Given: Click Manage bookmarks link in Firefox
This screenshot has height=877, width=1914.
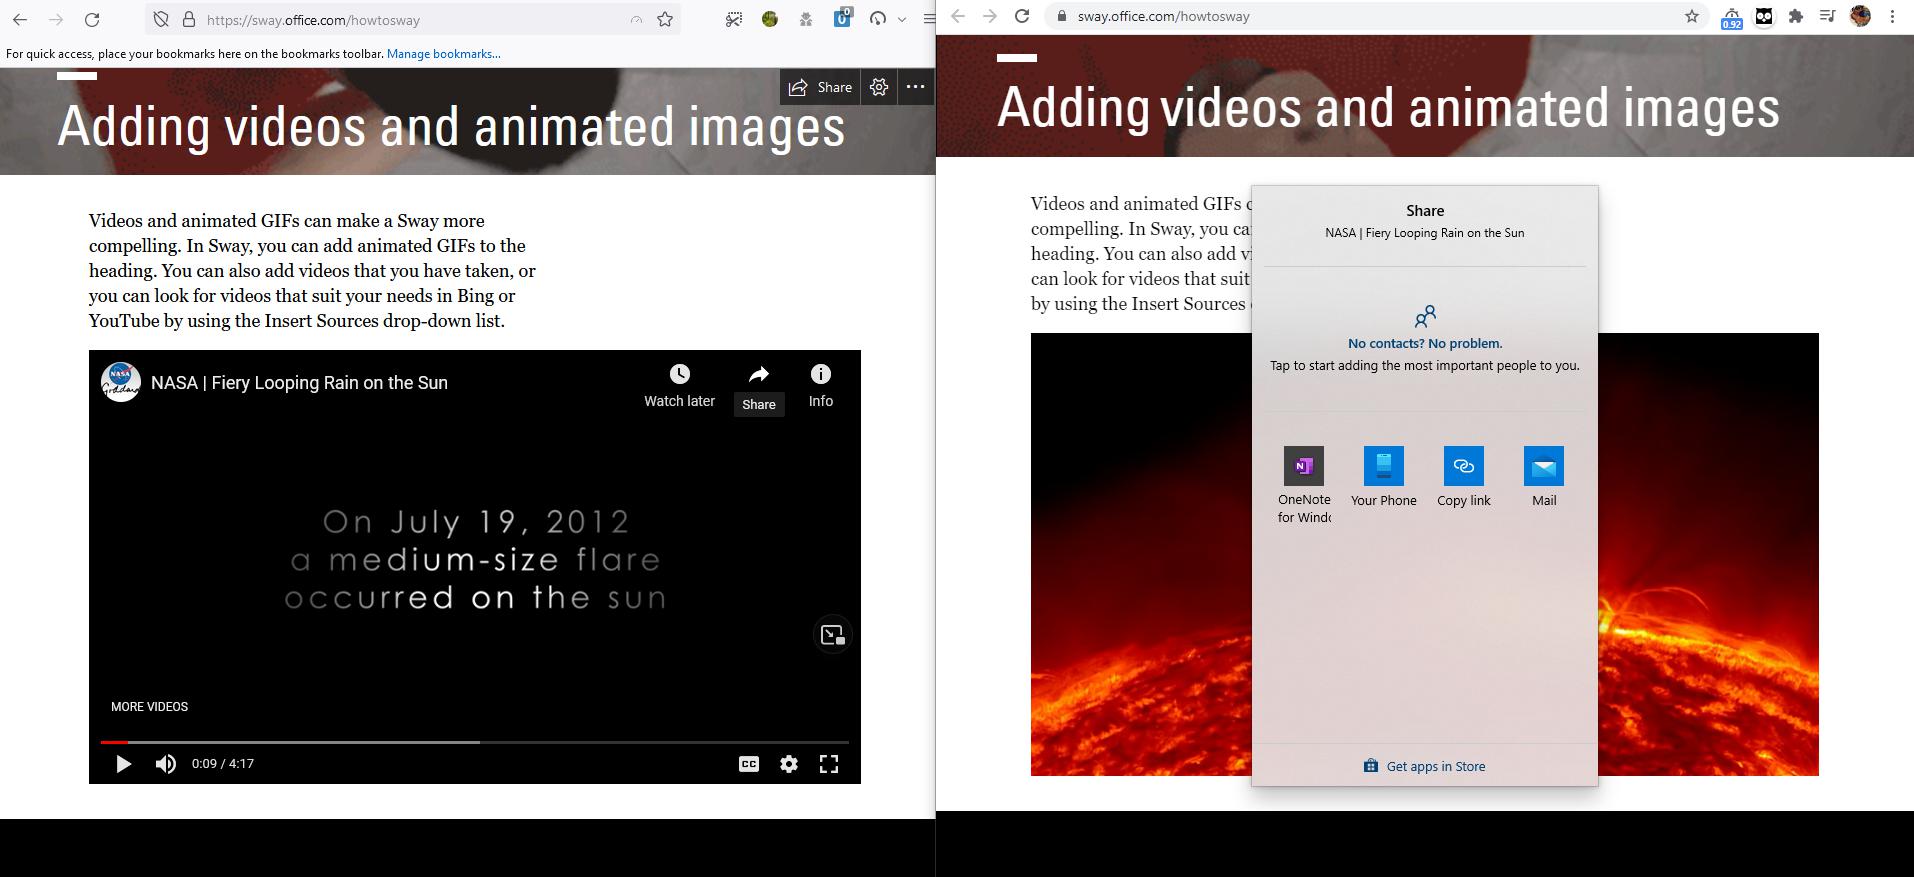Looking at the screenshot, I should click(x=443, y=54).
